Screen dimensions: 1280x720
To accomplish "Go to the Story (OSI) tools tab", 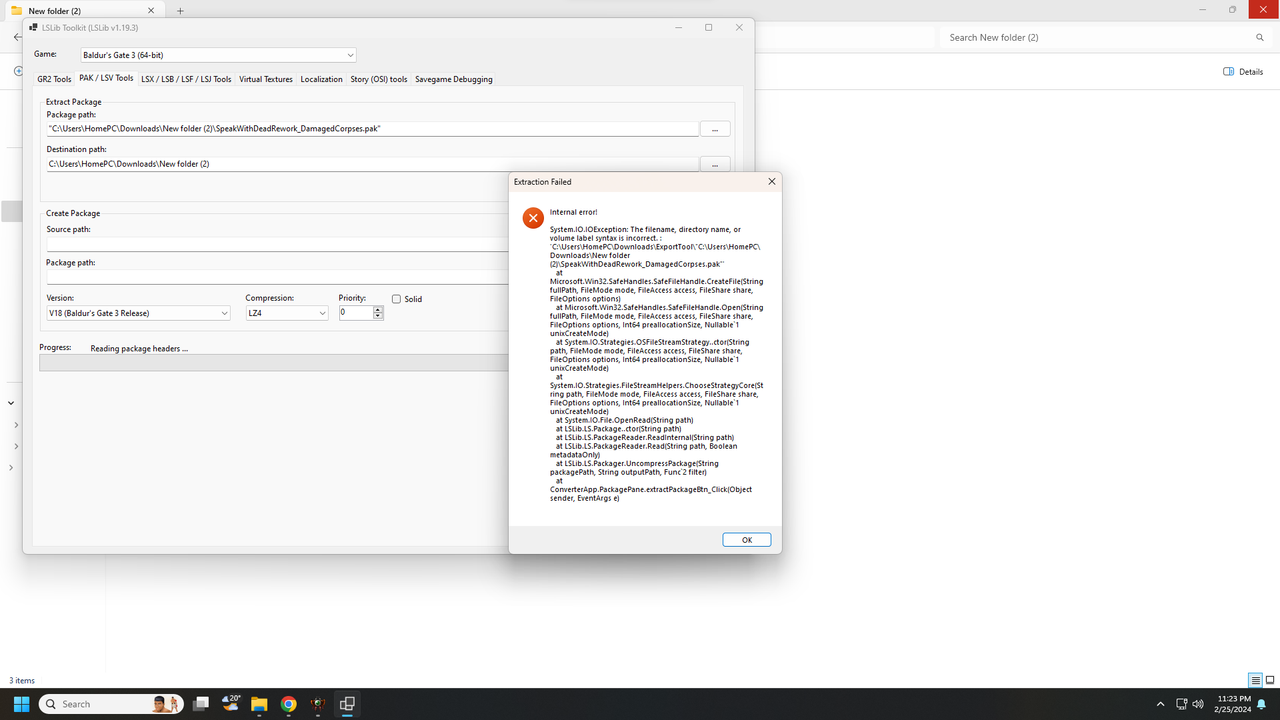I will [379, 79].
